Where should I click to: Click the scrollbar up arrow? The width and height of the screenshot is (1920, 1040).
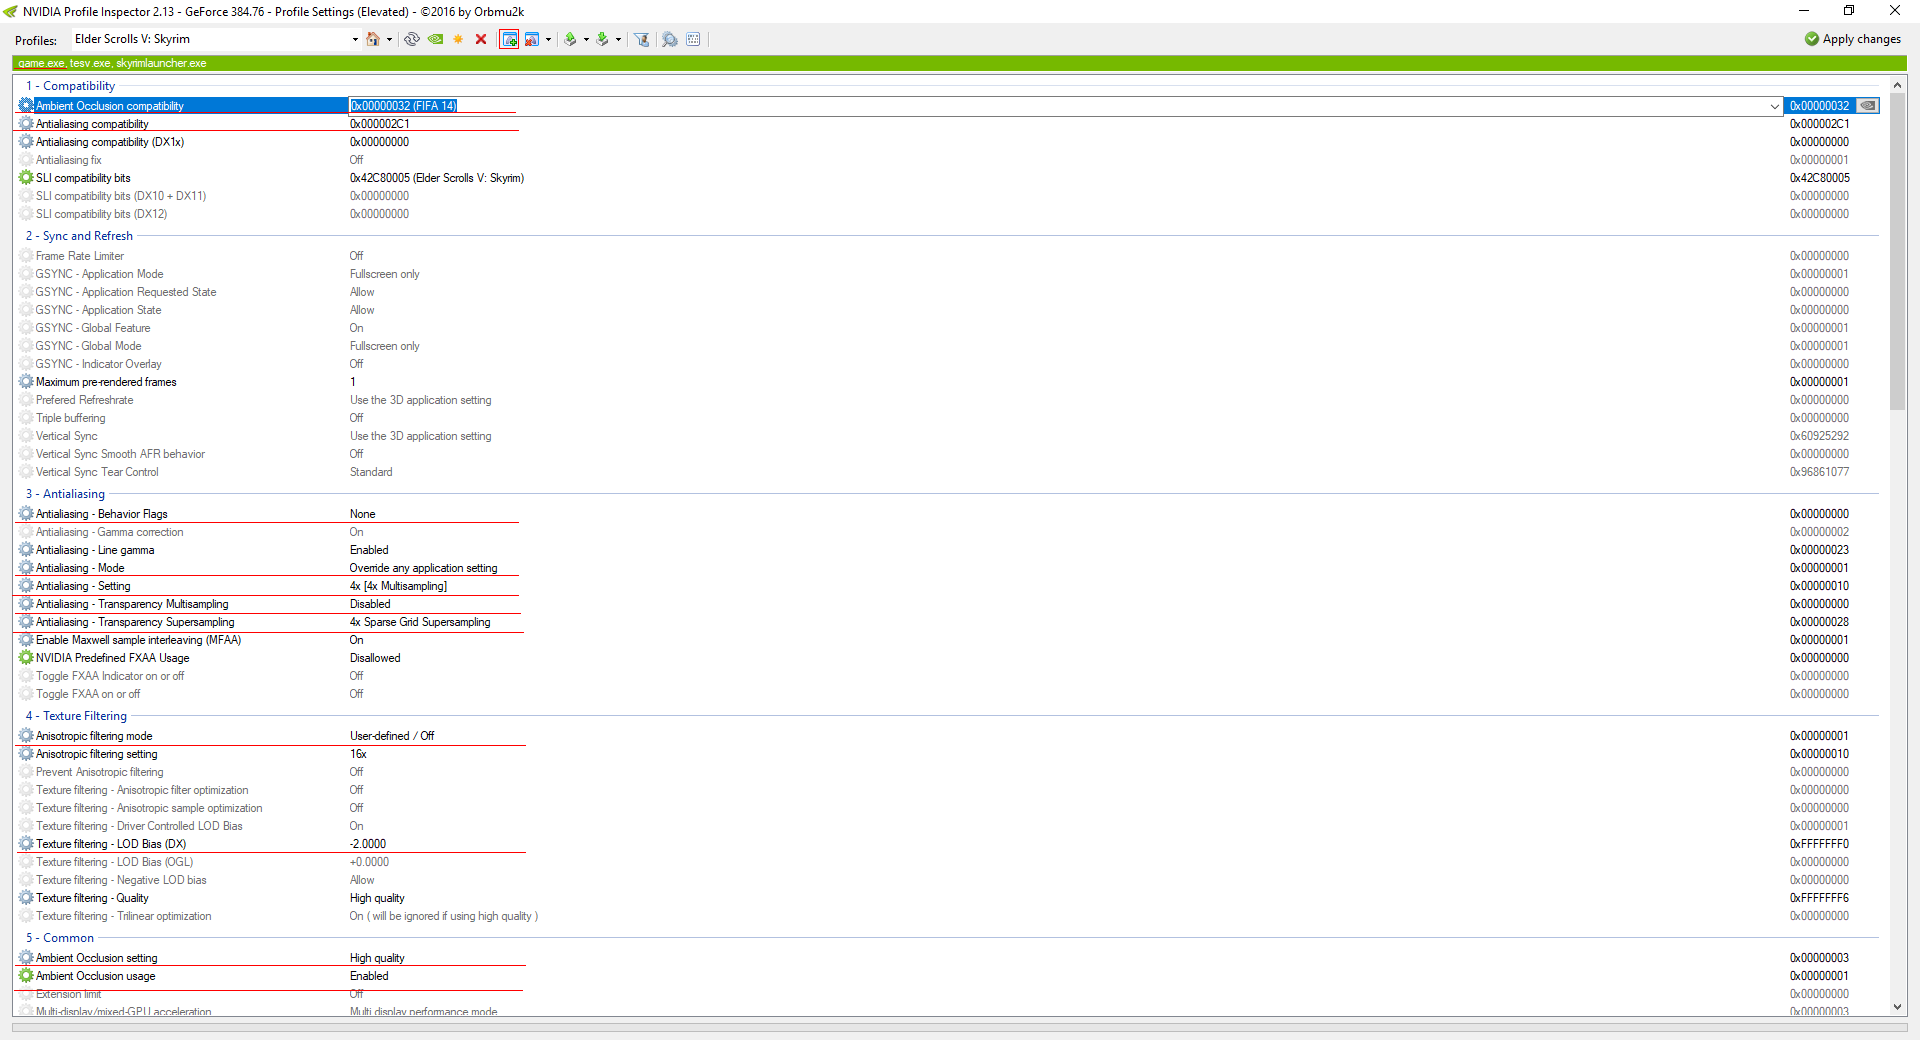pyautogui.click(x=1897, y=85)
